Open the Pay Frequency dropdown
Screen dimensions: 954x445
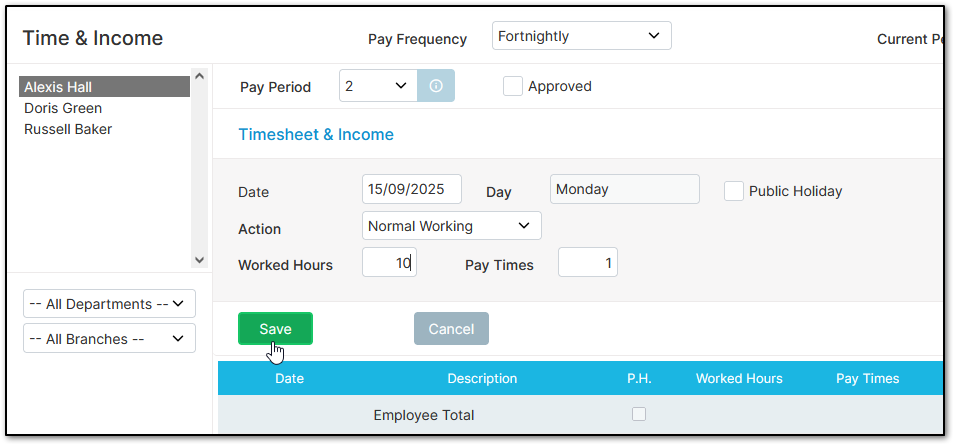[x=582, y=36]
